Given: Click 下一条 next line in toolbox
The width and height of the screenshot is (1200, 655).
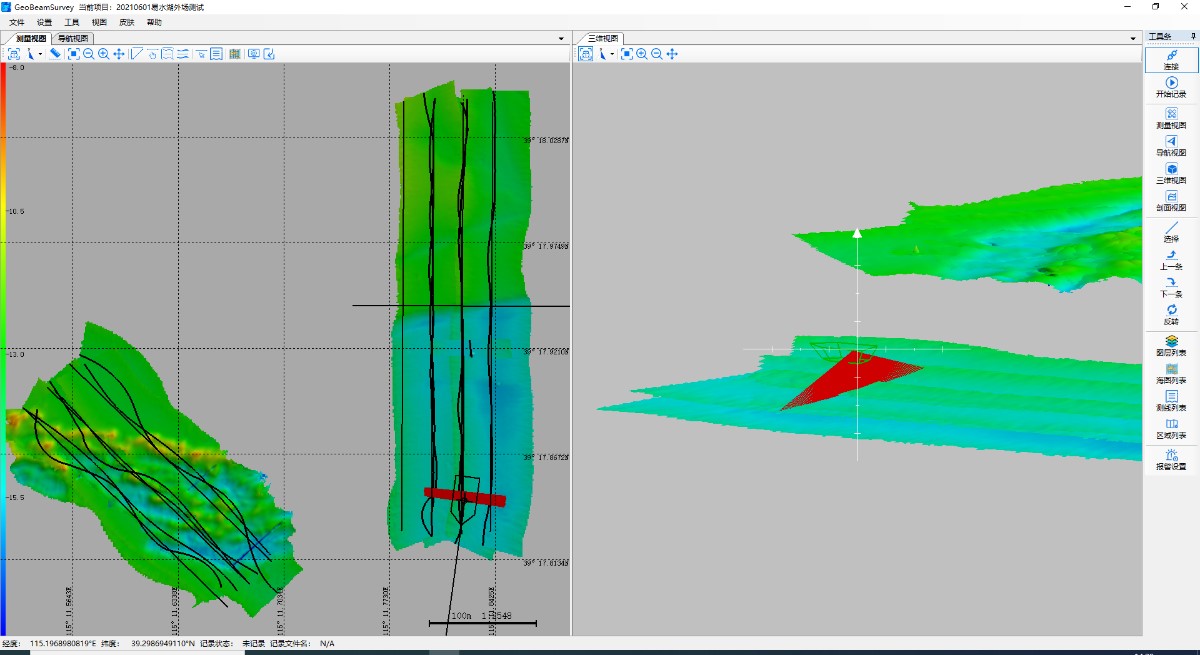Looking at the screenshot, I should (1171, 287).
